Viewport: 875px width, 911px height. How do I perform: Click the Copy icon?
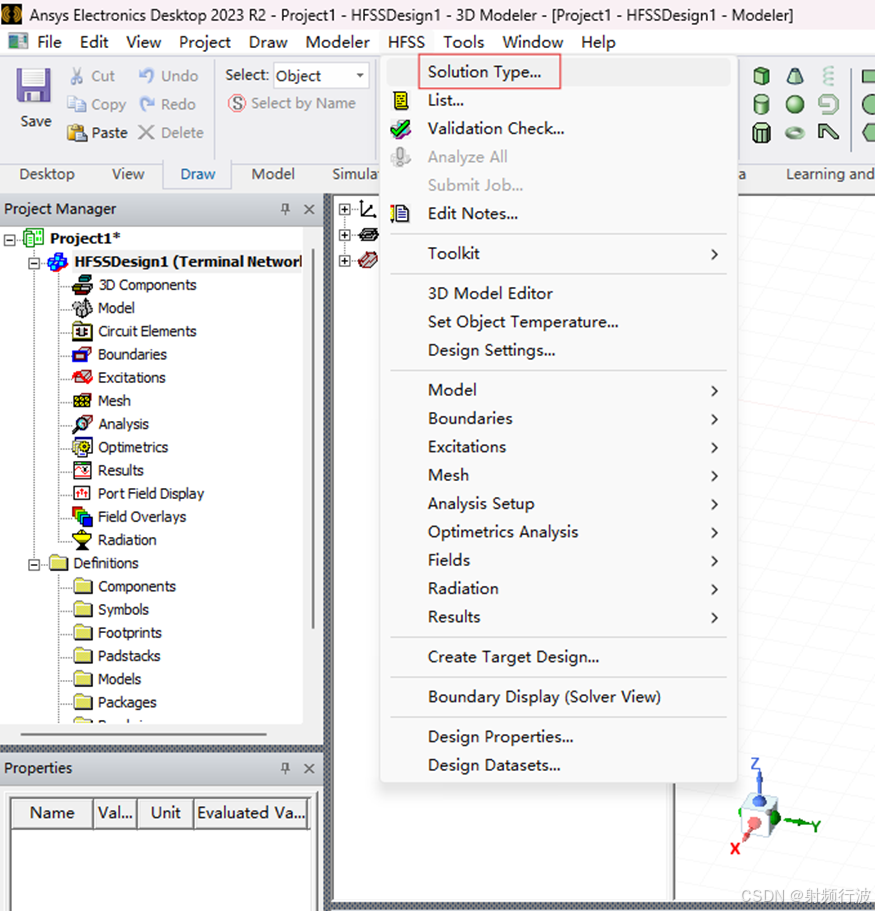pos(77,104)
